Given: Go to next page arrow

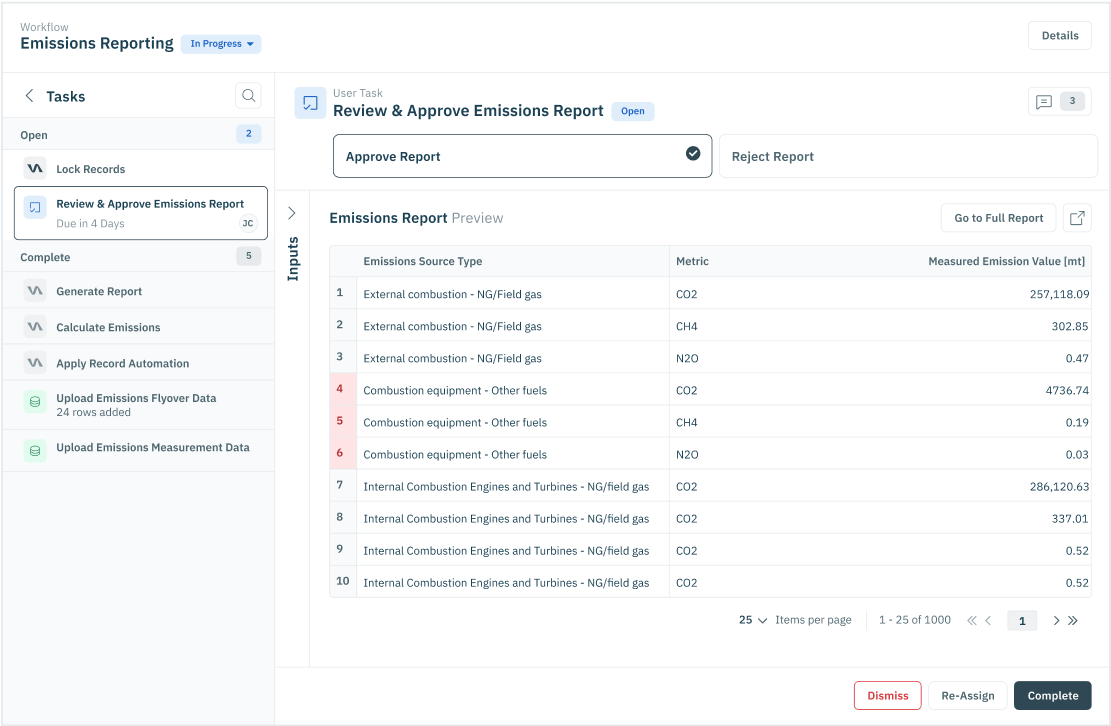Looking at the screenshot, I should [1056, 620].
